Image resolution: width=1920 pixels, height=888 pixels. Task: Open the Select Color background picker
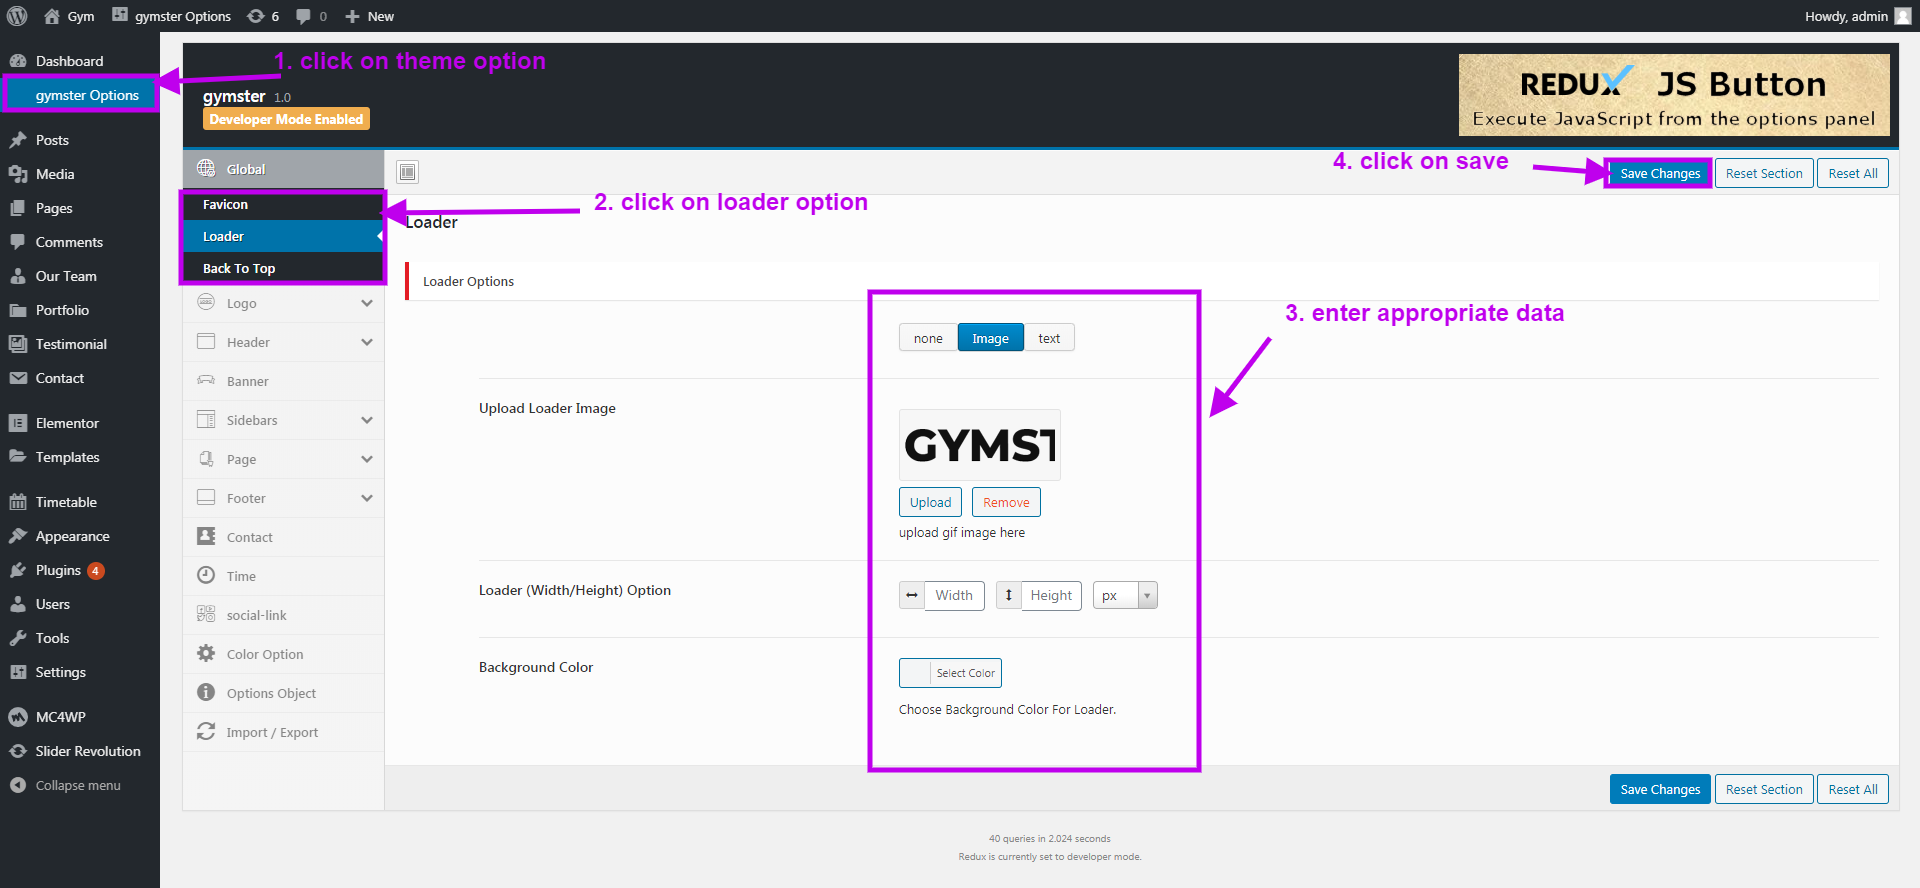tap(950, 673)
